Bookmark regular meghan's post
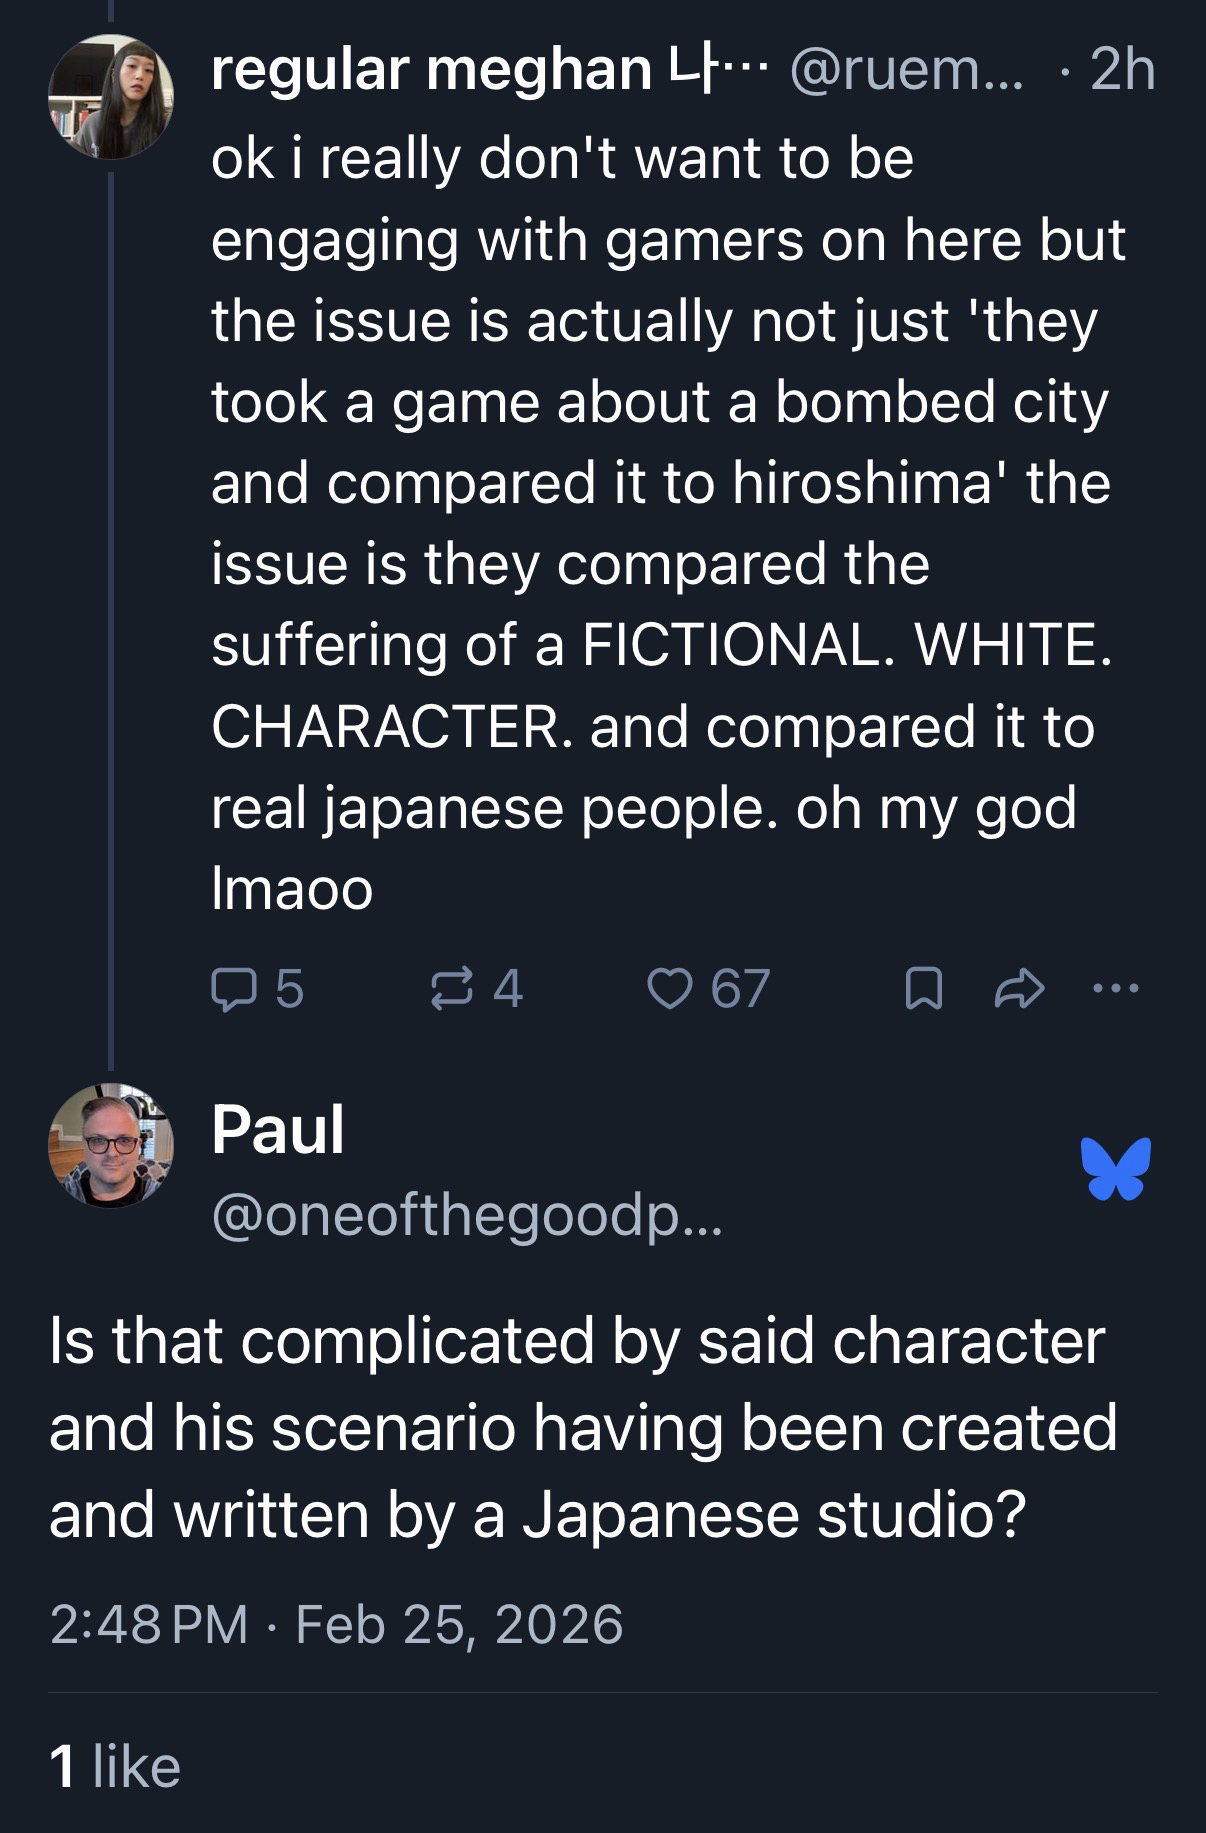 922,990
